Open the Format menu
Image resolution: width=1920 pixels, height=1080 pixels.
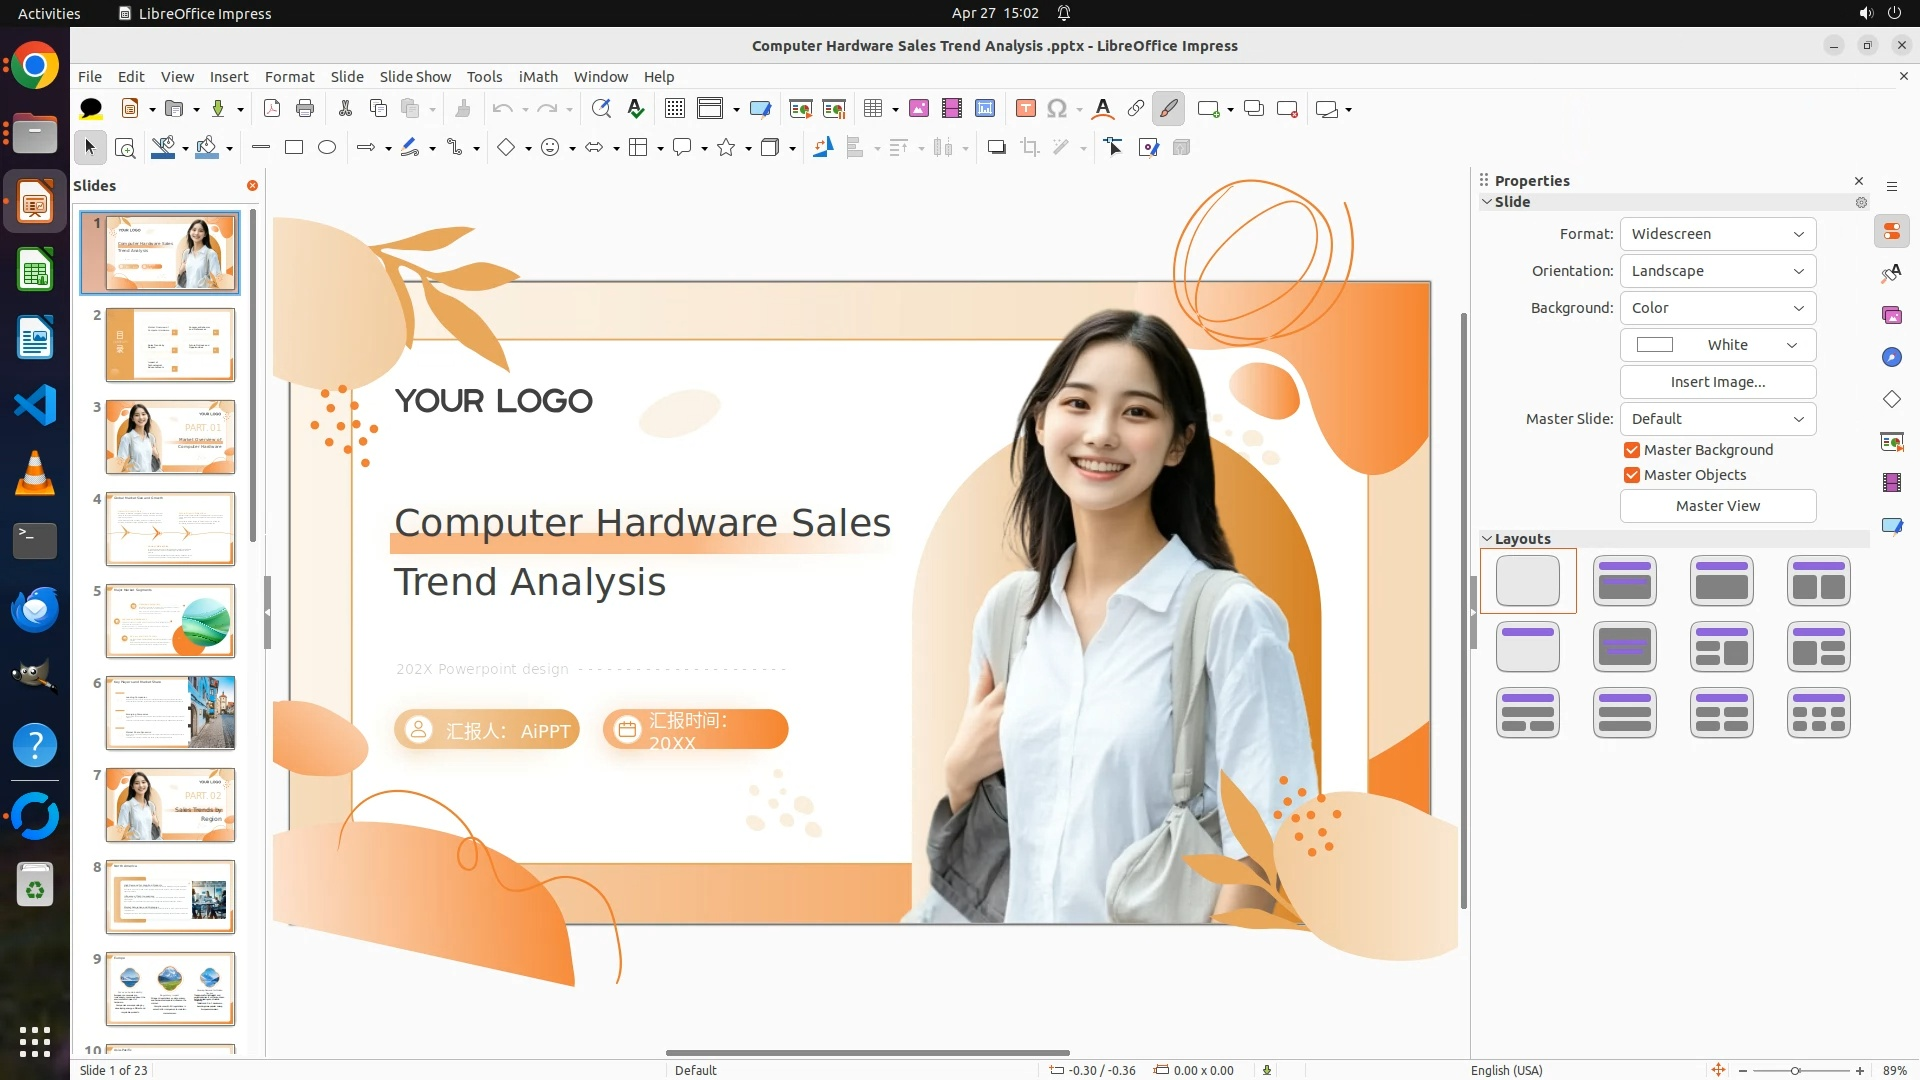[289, 77]
